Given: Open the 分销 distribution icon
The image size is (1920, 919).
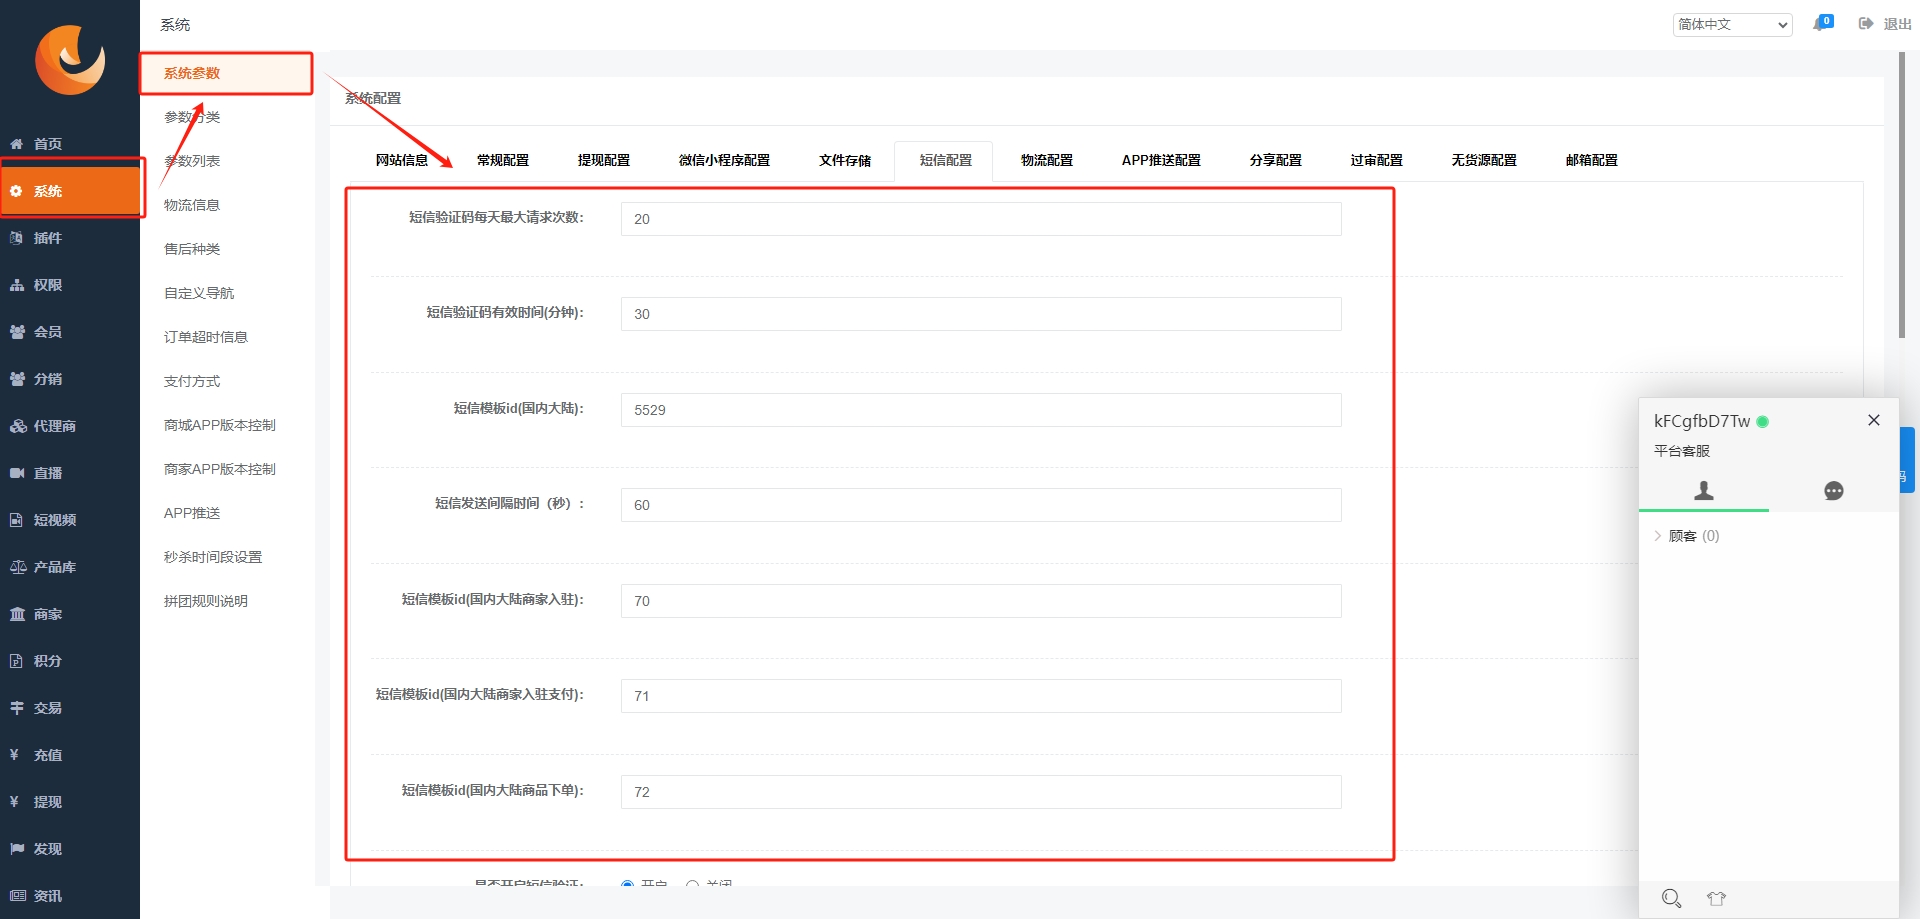Looking at the screenshot, I should (x=17, y=379).
